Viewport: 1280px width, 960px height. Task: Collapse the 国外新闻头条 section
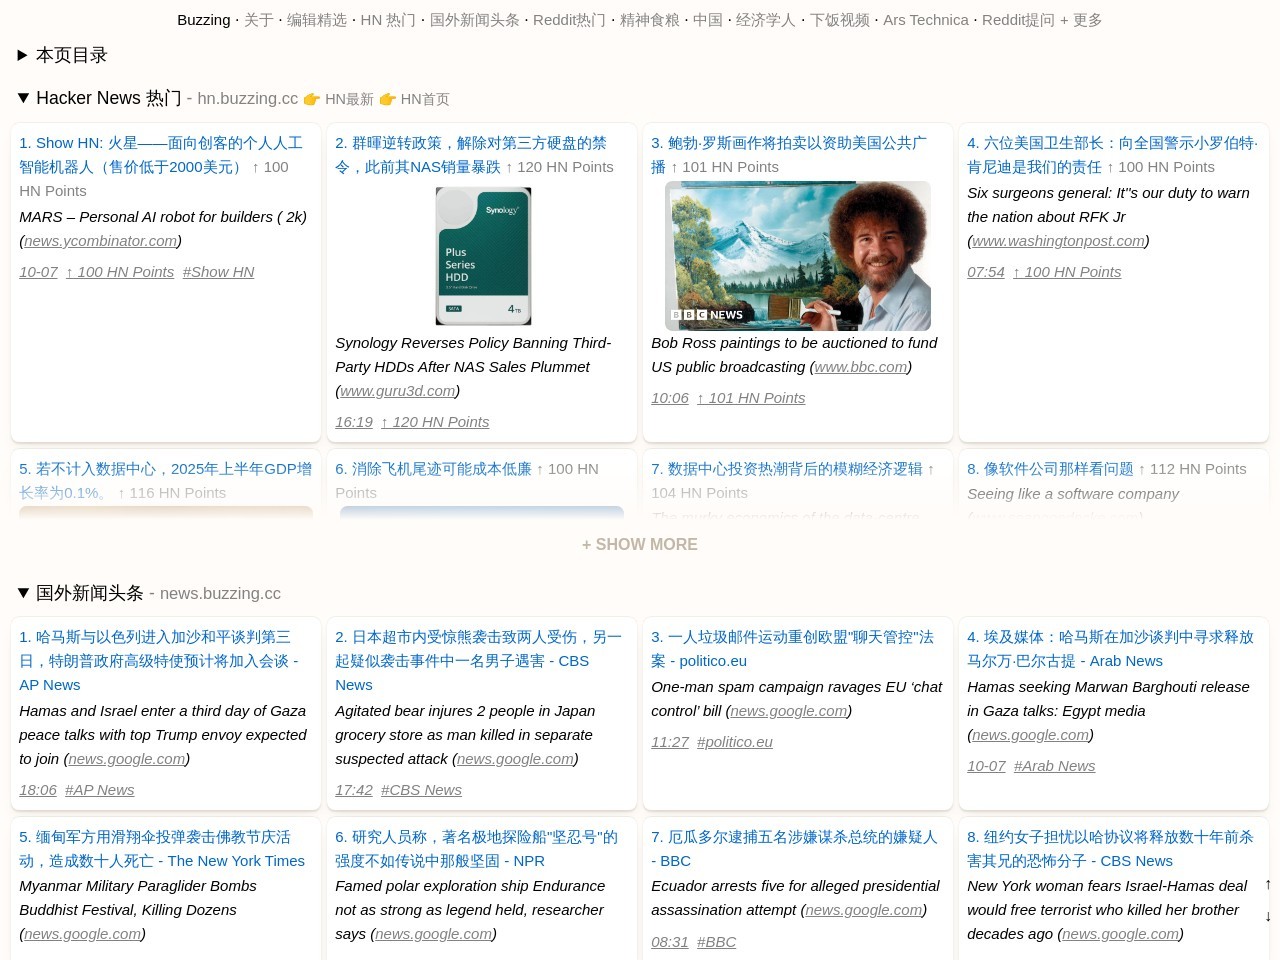pos(23,593)
